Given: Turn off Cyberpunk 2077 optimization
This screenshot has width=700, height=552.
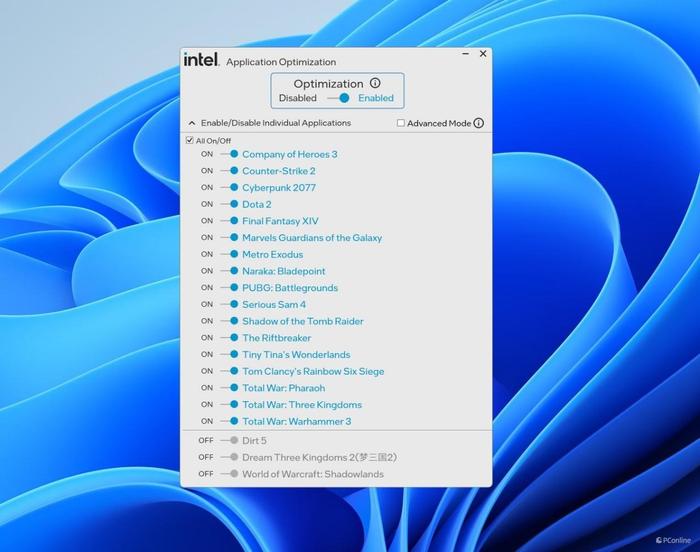Looking at the screenshot, I should (x=229, y=188).
